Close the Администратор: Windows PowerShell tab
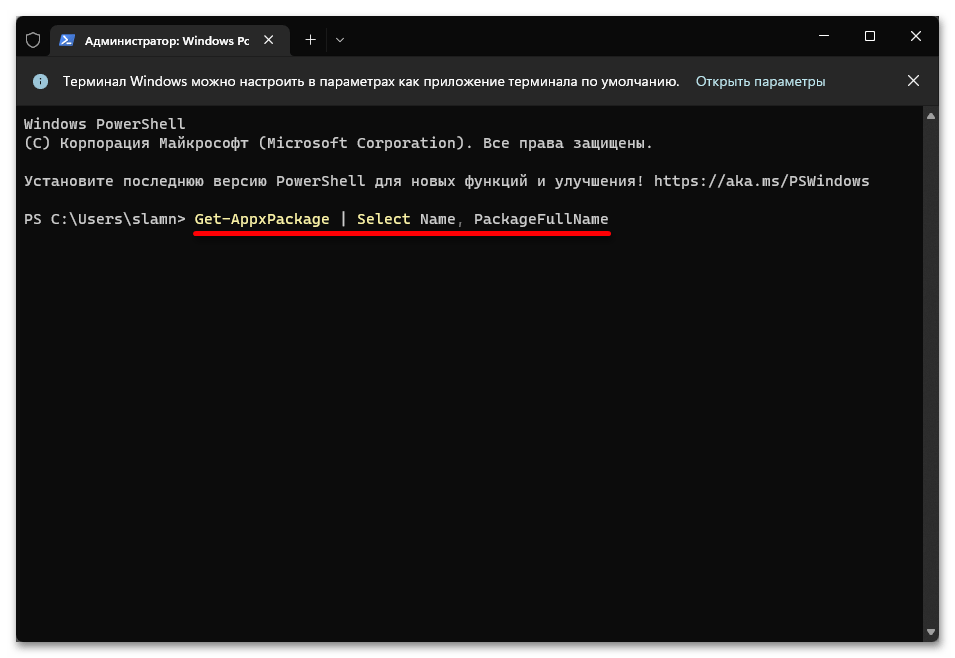 [267, 40]
